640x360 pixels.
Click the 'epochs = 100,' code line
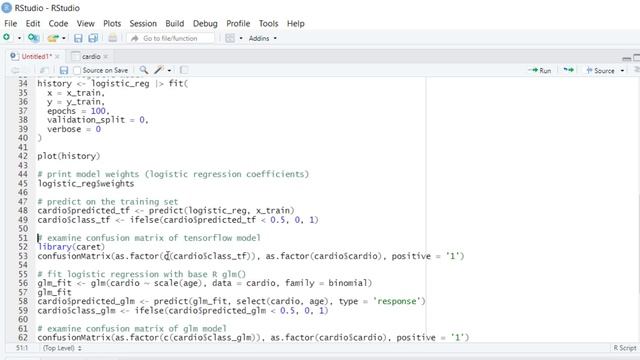(x=78, y=111)
